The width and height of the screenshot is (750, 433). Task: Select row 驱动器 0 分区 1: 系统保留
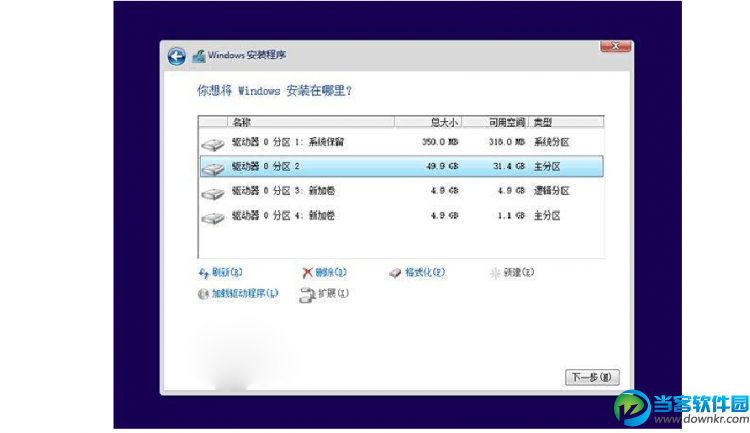(x=401, y=142)
